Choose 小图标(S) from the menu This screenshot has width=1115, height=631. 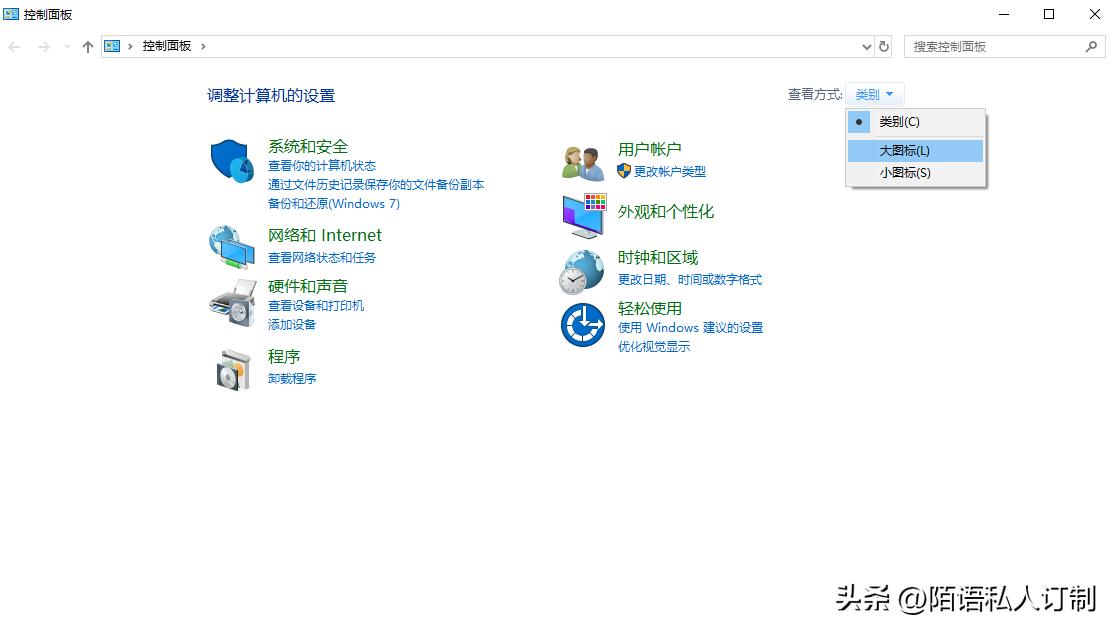905,173
